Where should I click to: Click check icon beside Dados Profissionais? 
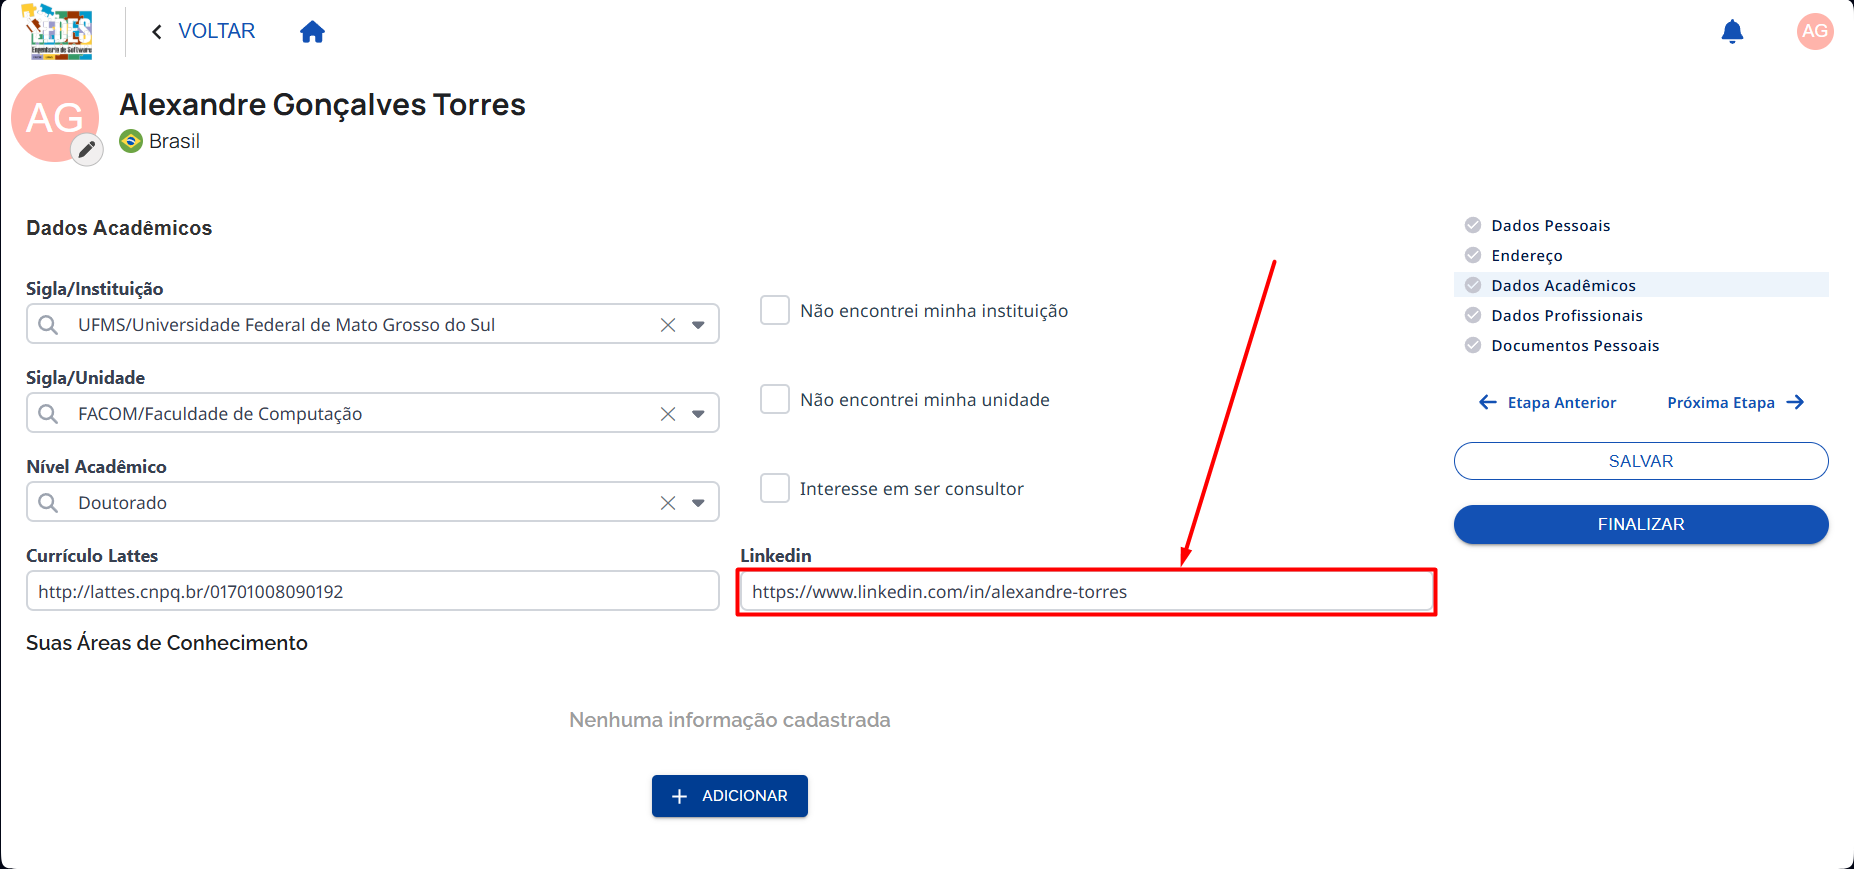pos(1473,315)
